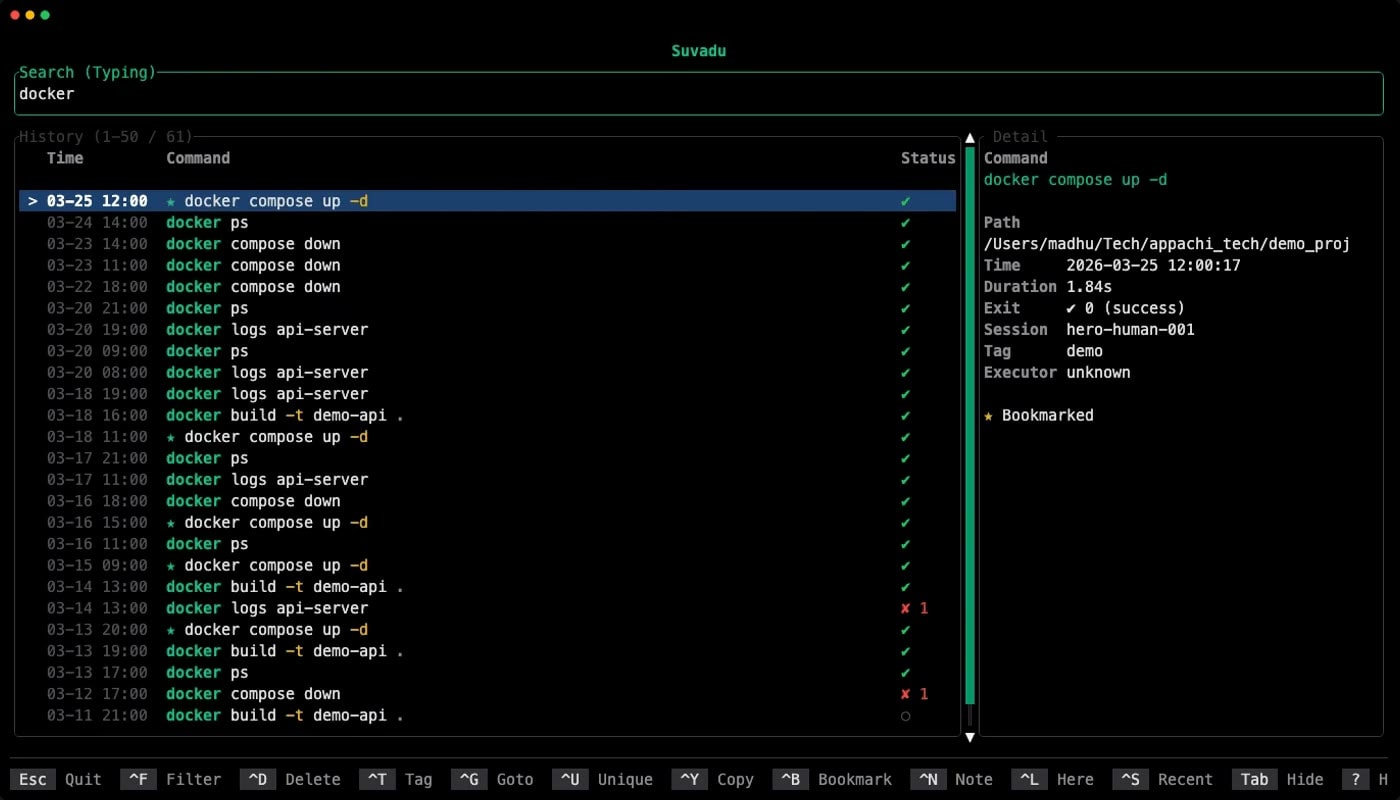Select the 03-20 19:00 docker logs api-server row
The width and height of the screenshot is (1400, 800).
click(488, 330)
